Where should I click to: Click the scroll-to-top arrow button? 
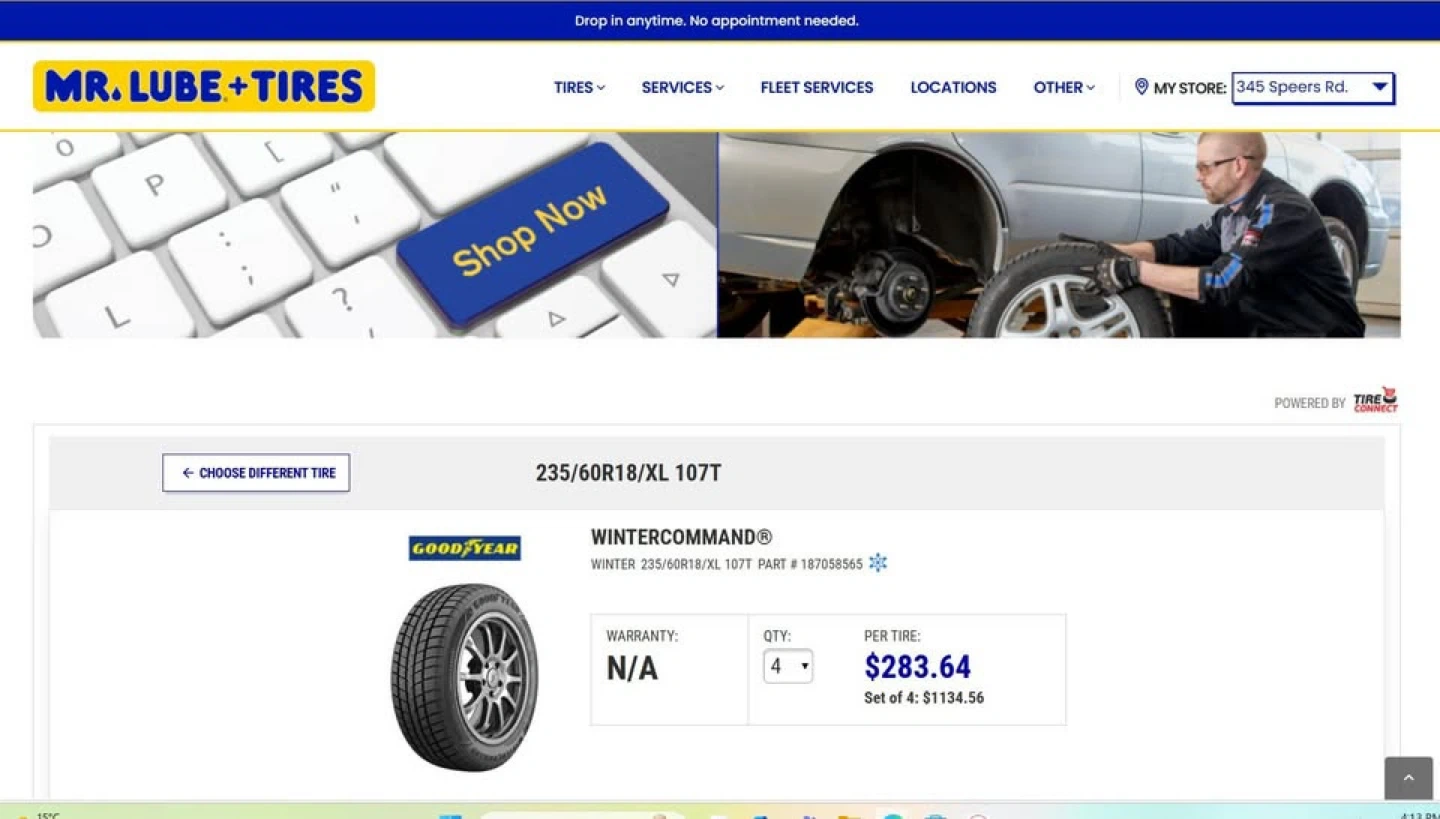(1408, 778)
